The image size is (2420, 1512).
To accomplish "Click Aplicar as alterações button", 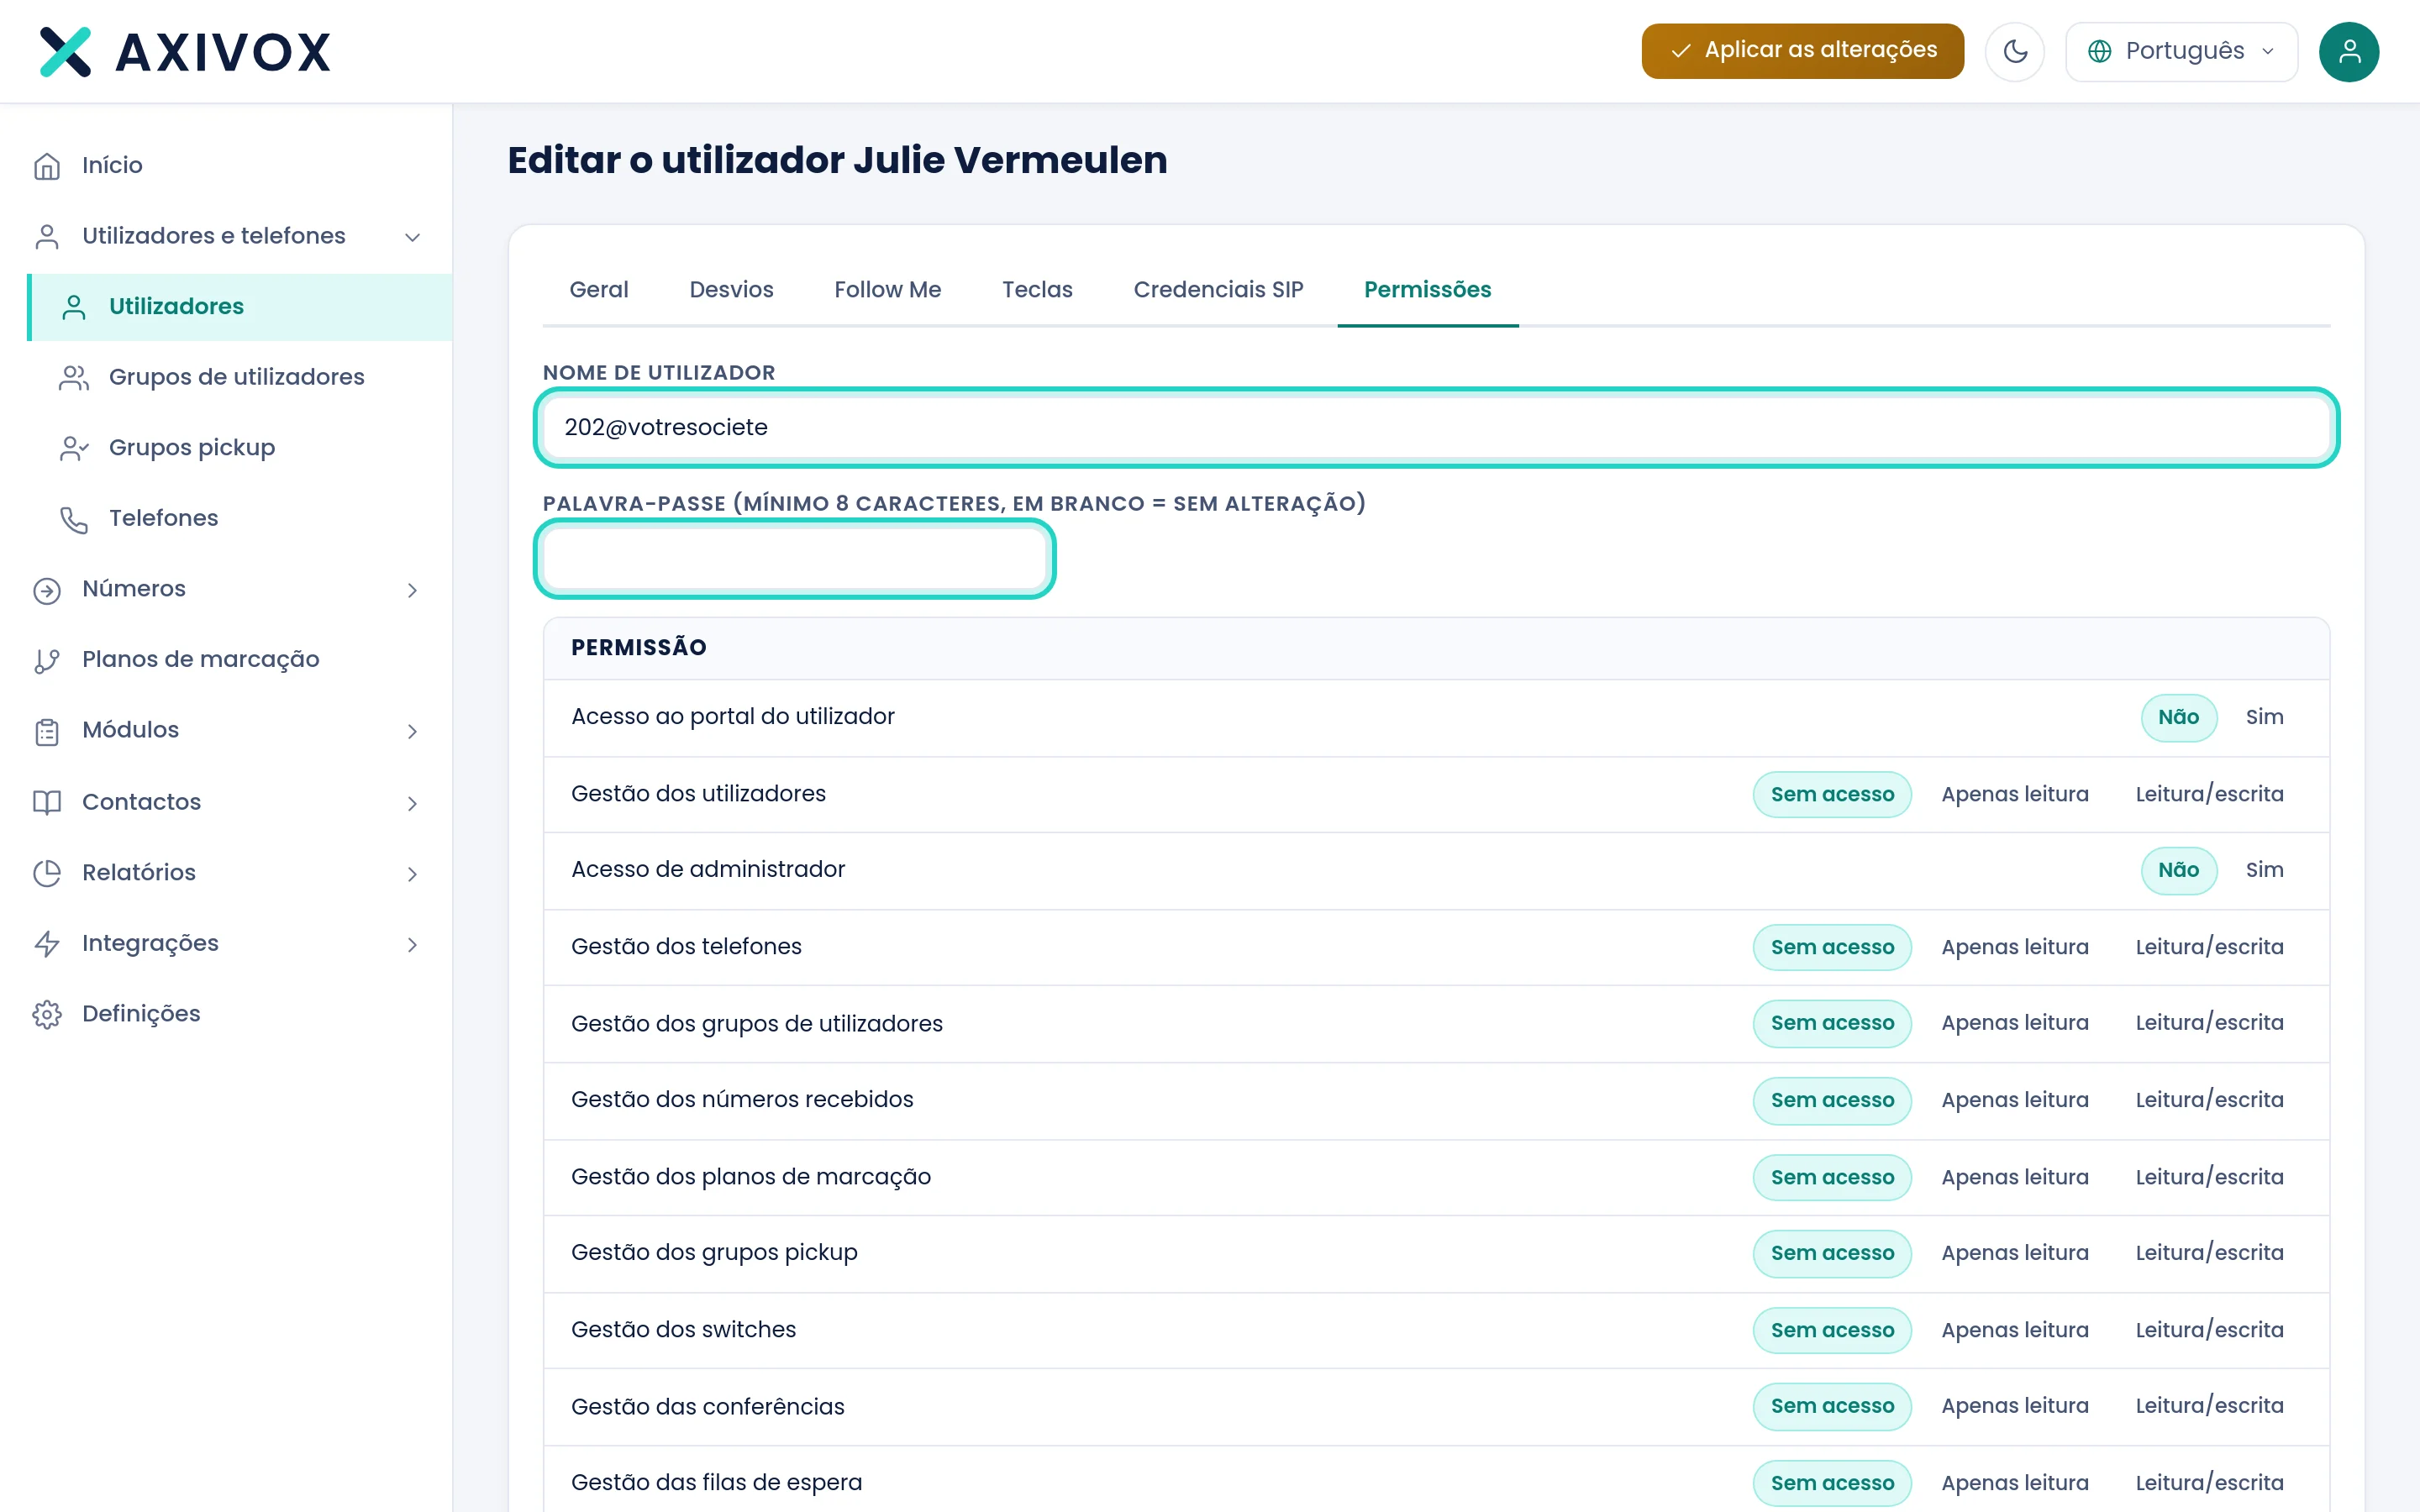I will pyautogui.click(x=1802, y=50).
